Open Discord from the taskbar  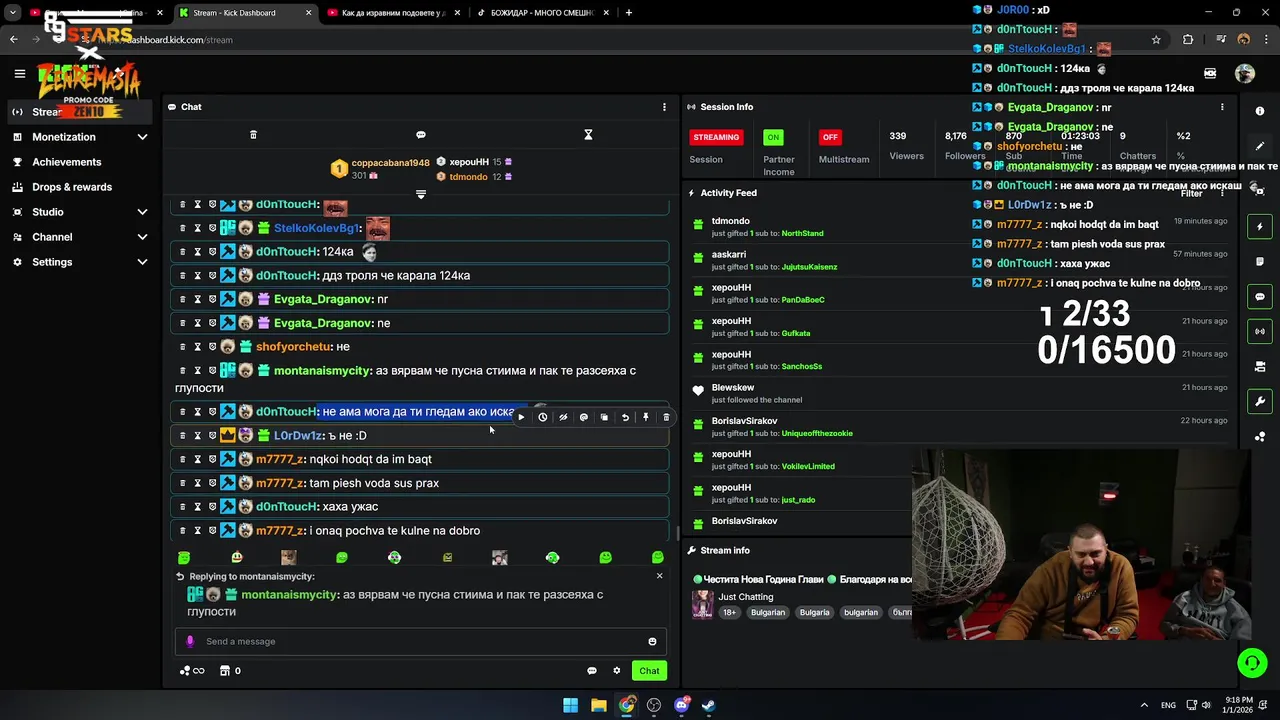pos(682,705)
